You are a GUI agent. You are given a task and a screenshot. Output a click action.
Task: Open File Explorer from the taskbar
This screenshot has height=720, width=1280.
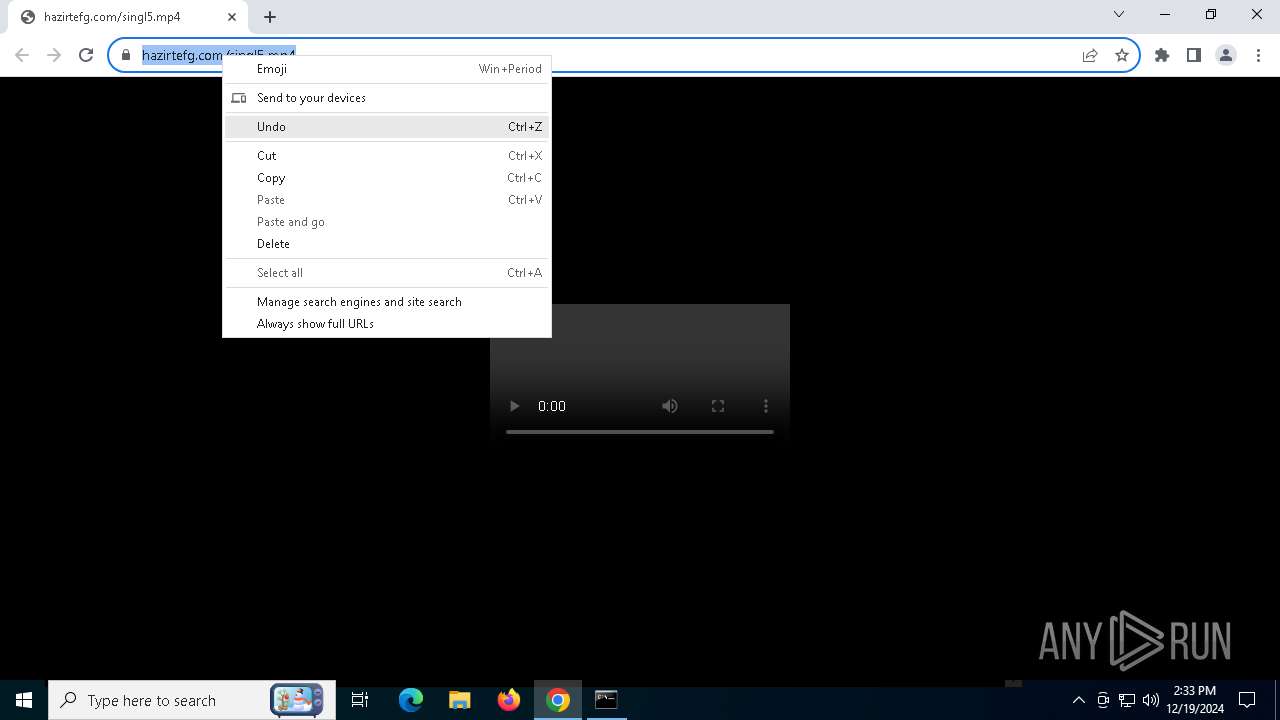(460, 700)
